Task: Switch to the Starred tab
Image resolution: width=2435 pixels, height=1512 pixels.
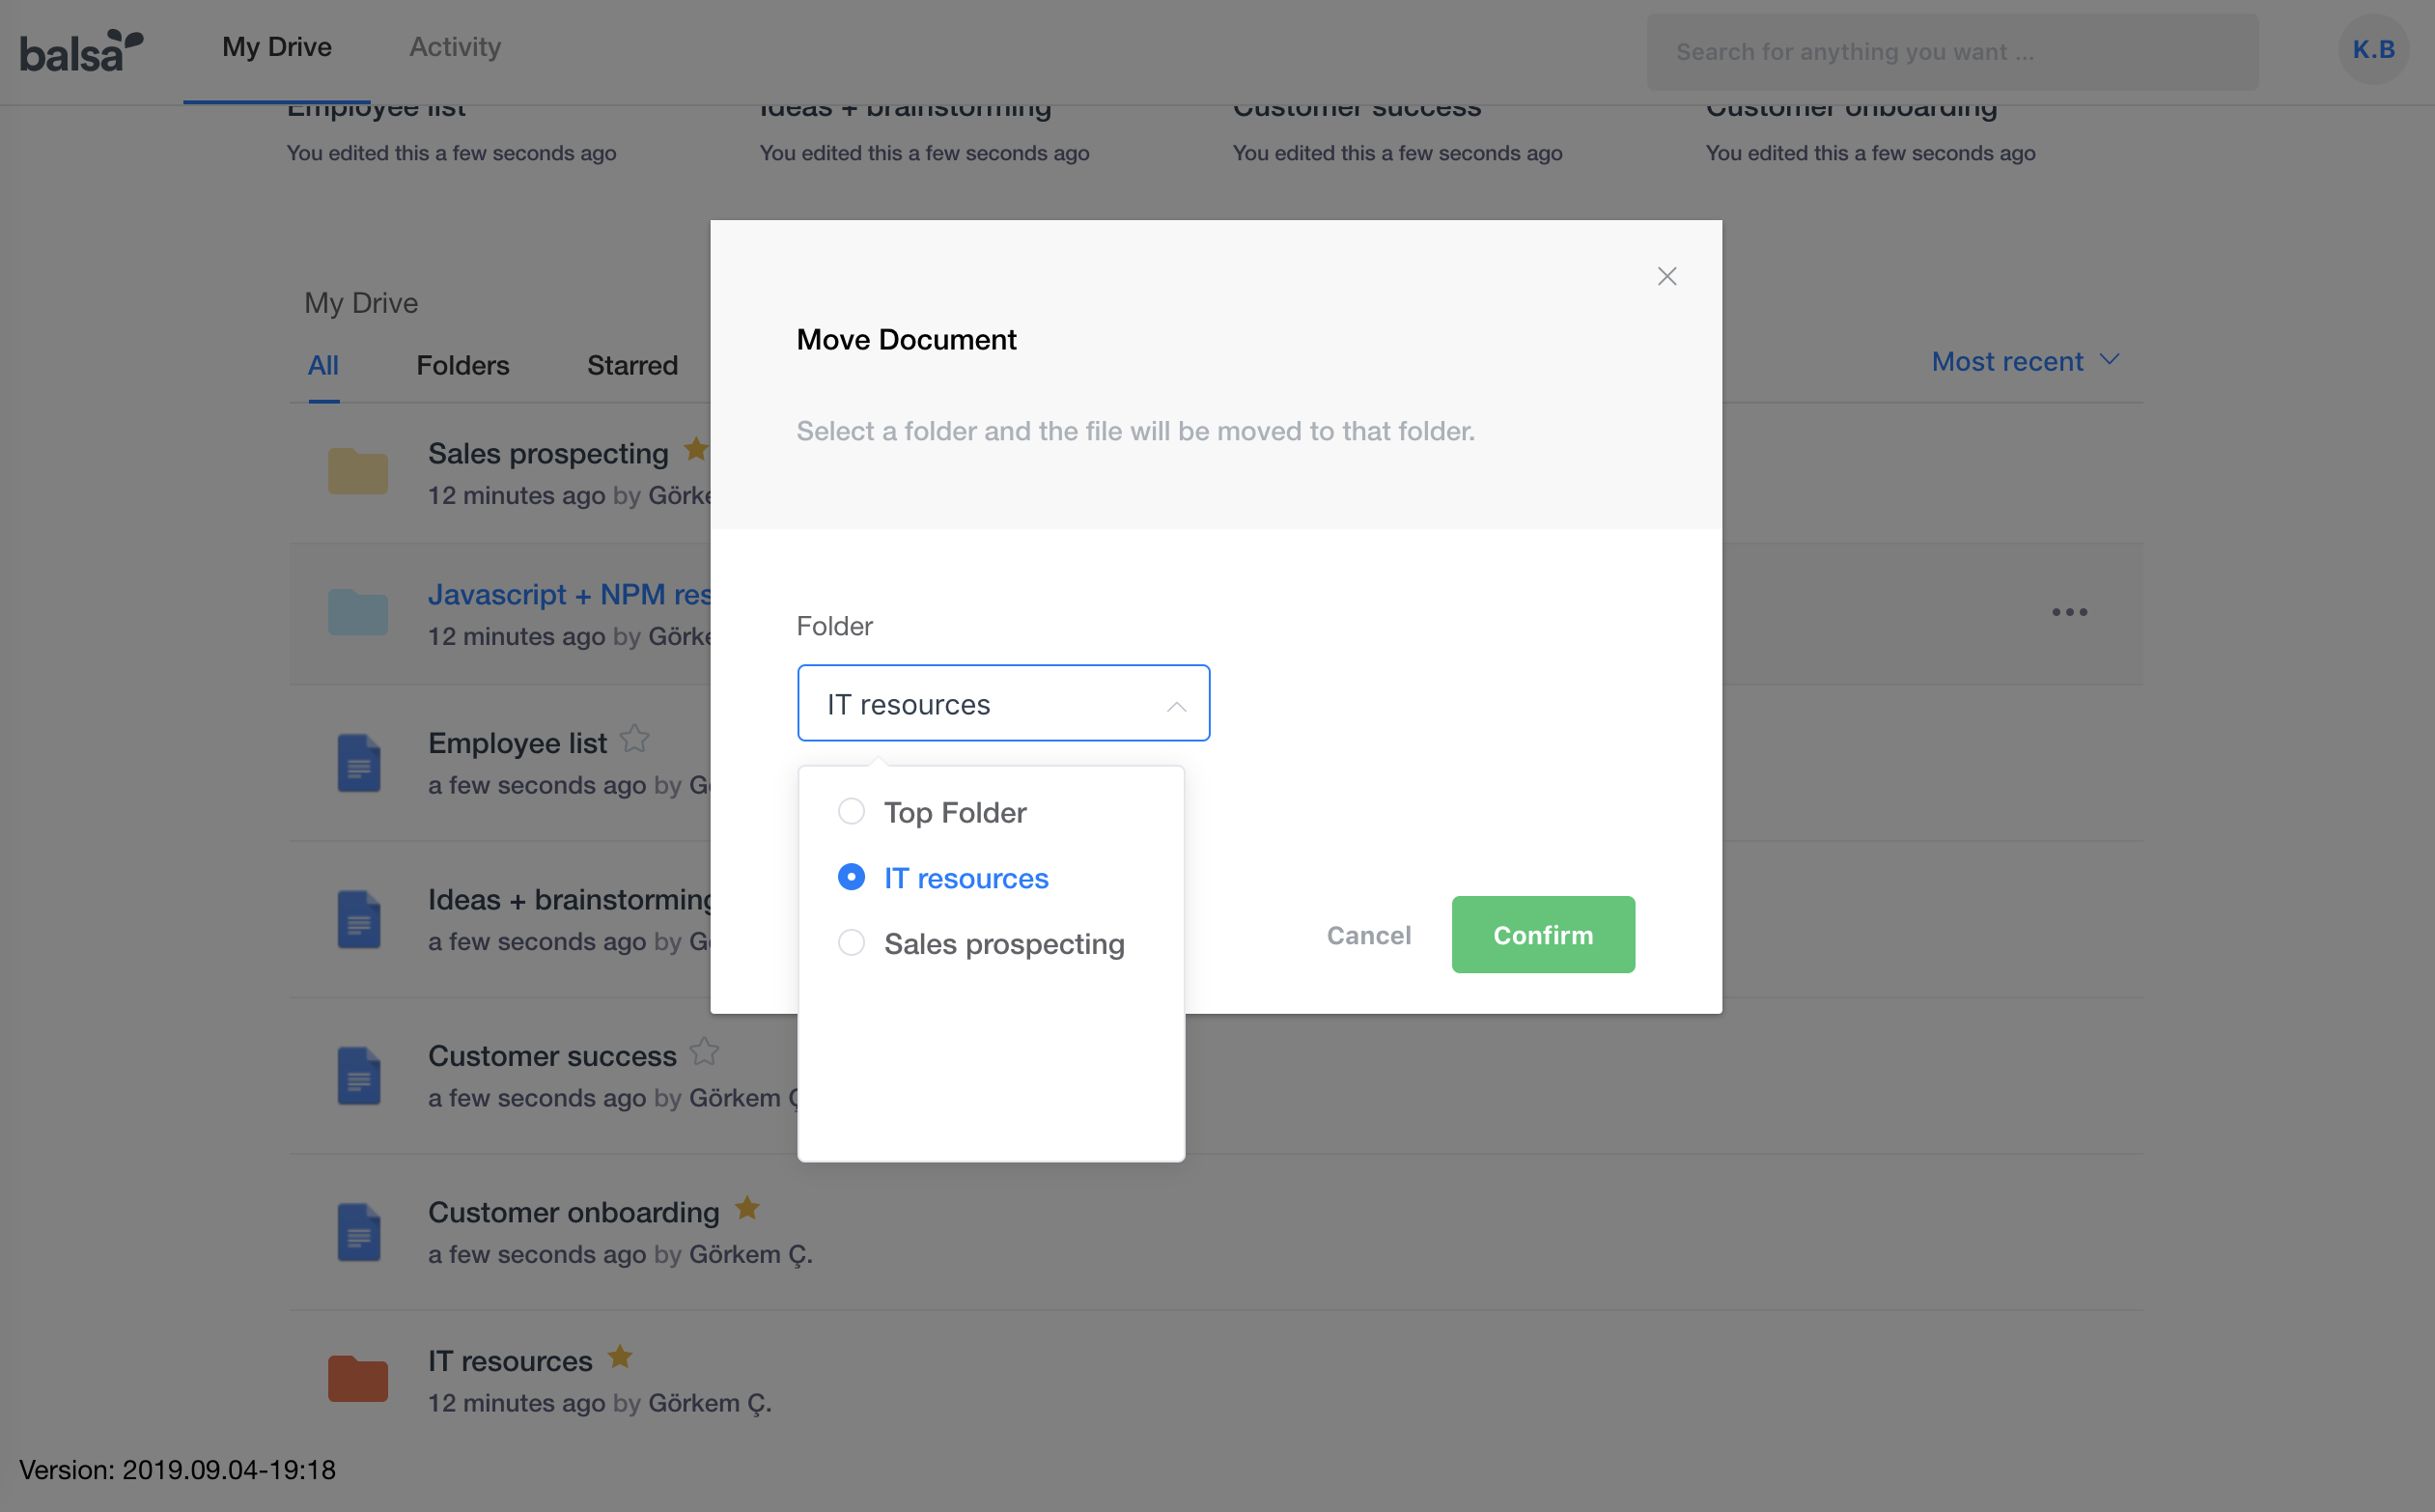Action: click(x=632, y=366)
